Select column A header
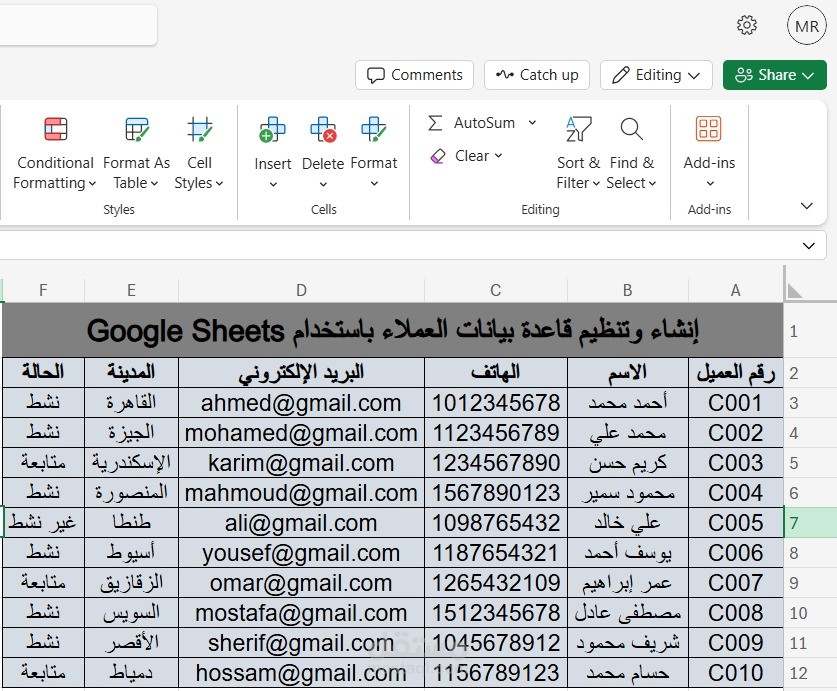The height and width of the screenshot is (691, 837). [x=736, y=290]
